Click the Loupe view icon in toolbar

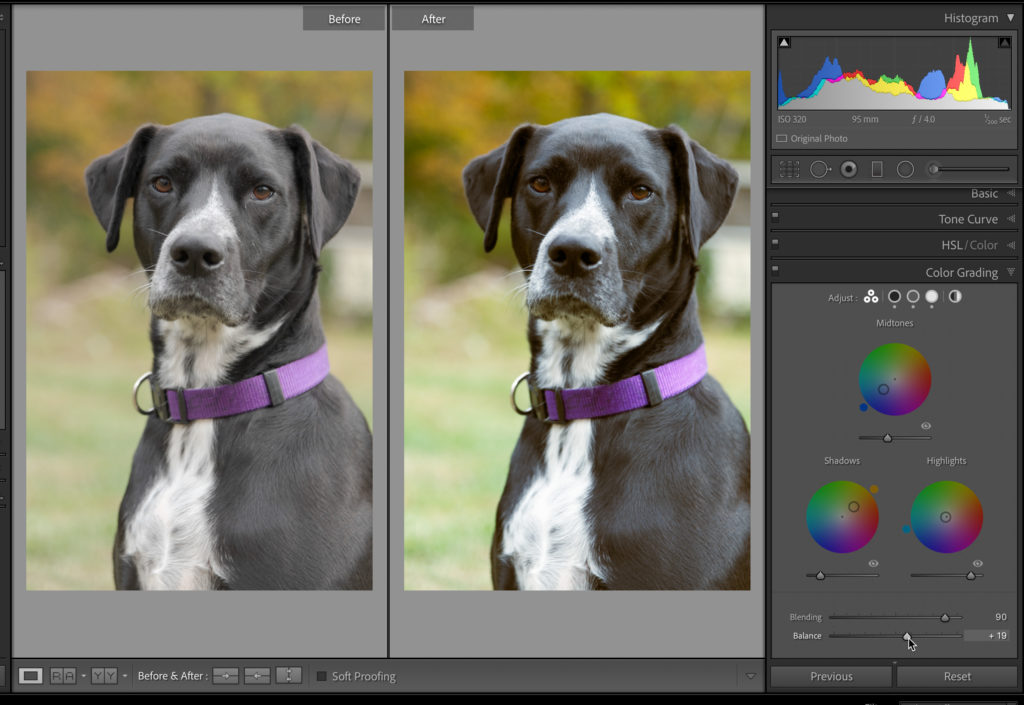tap(31, 676)
